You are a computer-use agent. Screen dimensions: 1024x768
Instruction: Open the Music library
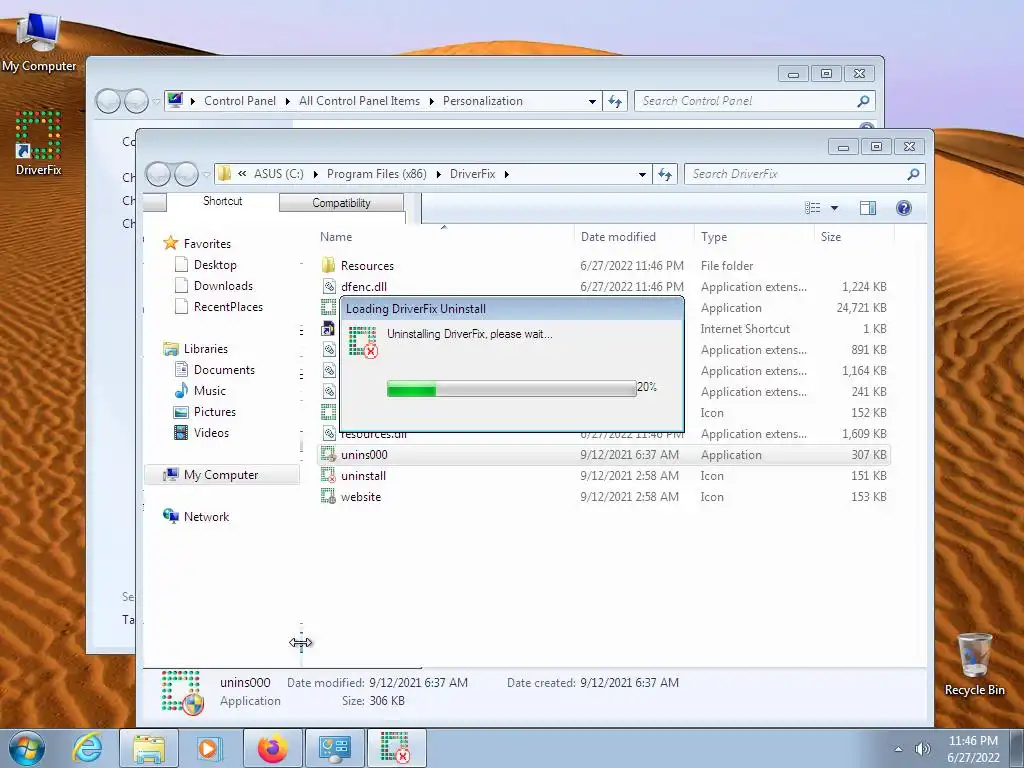(210, 391)
